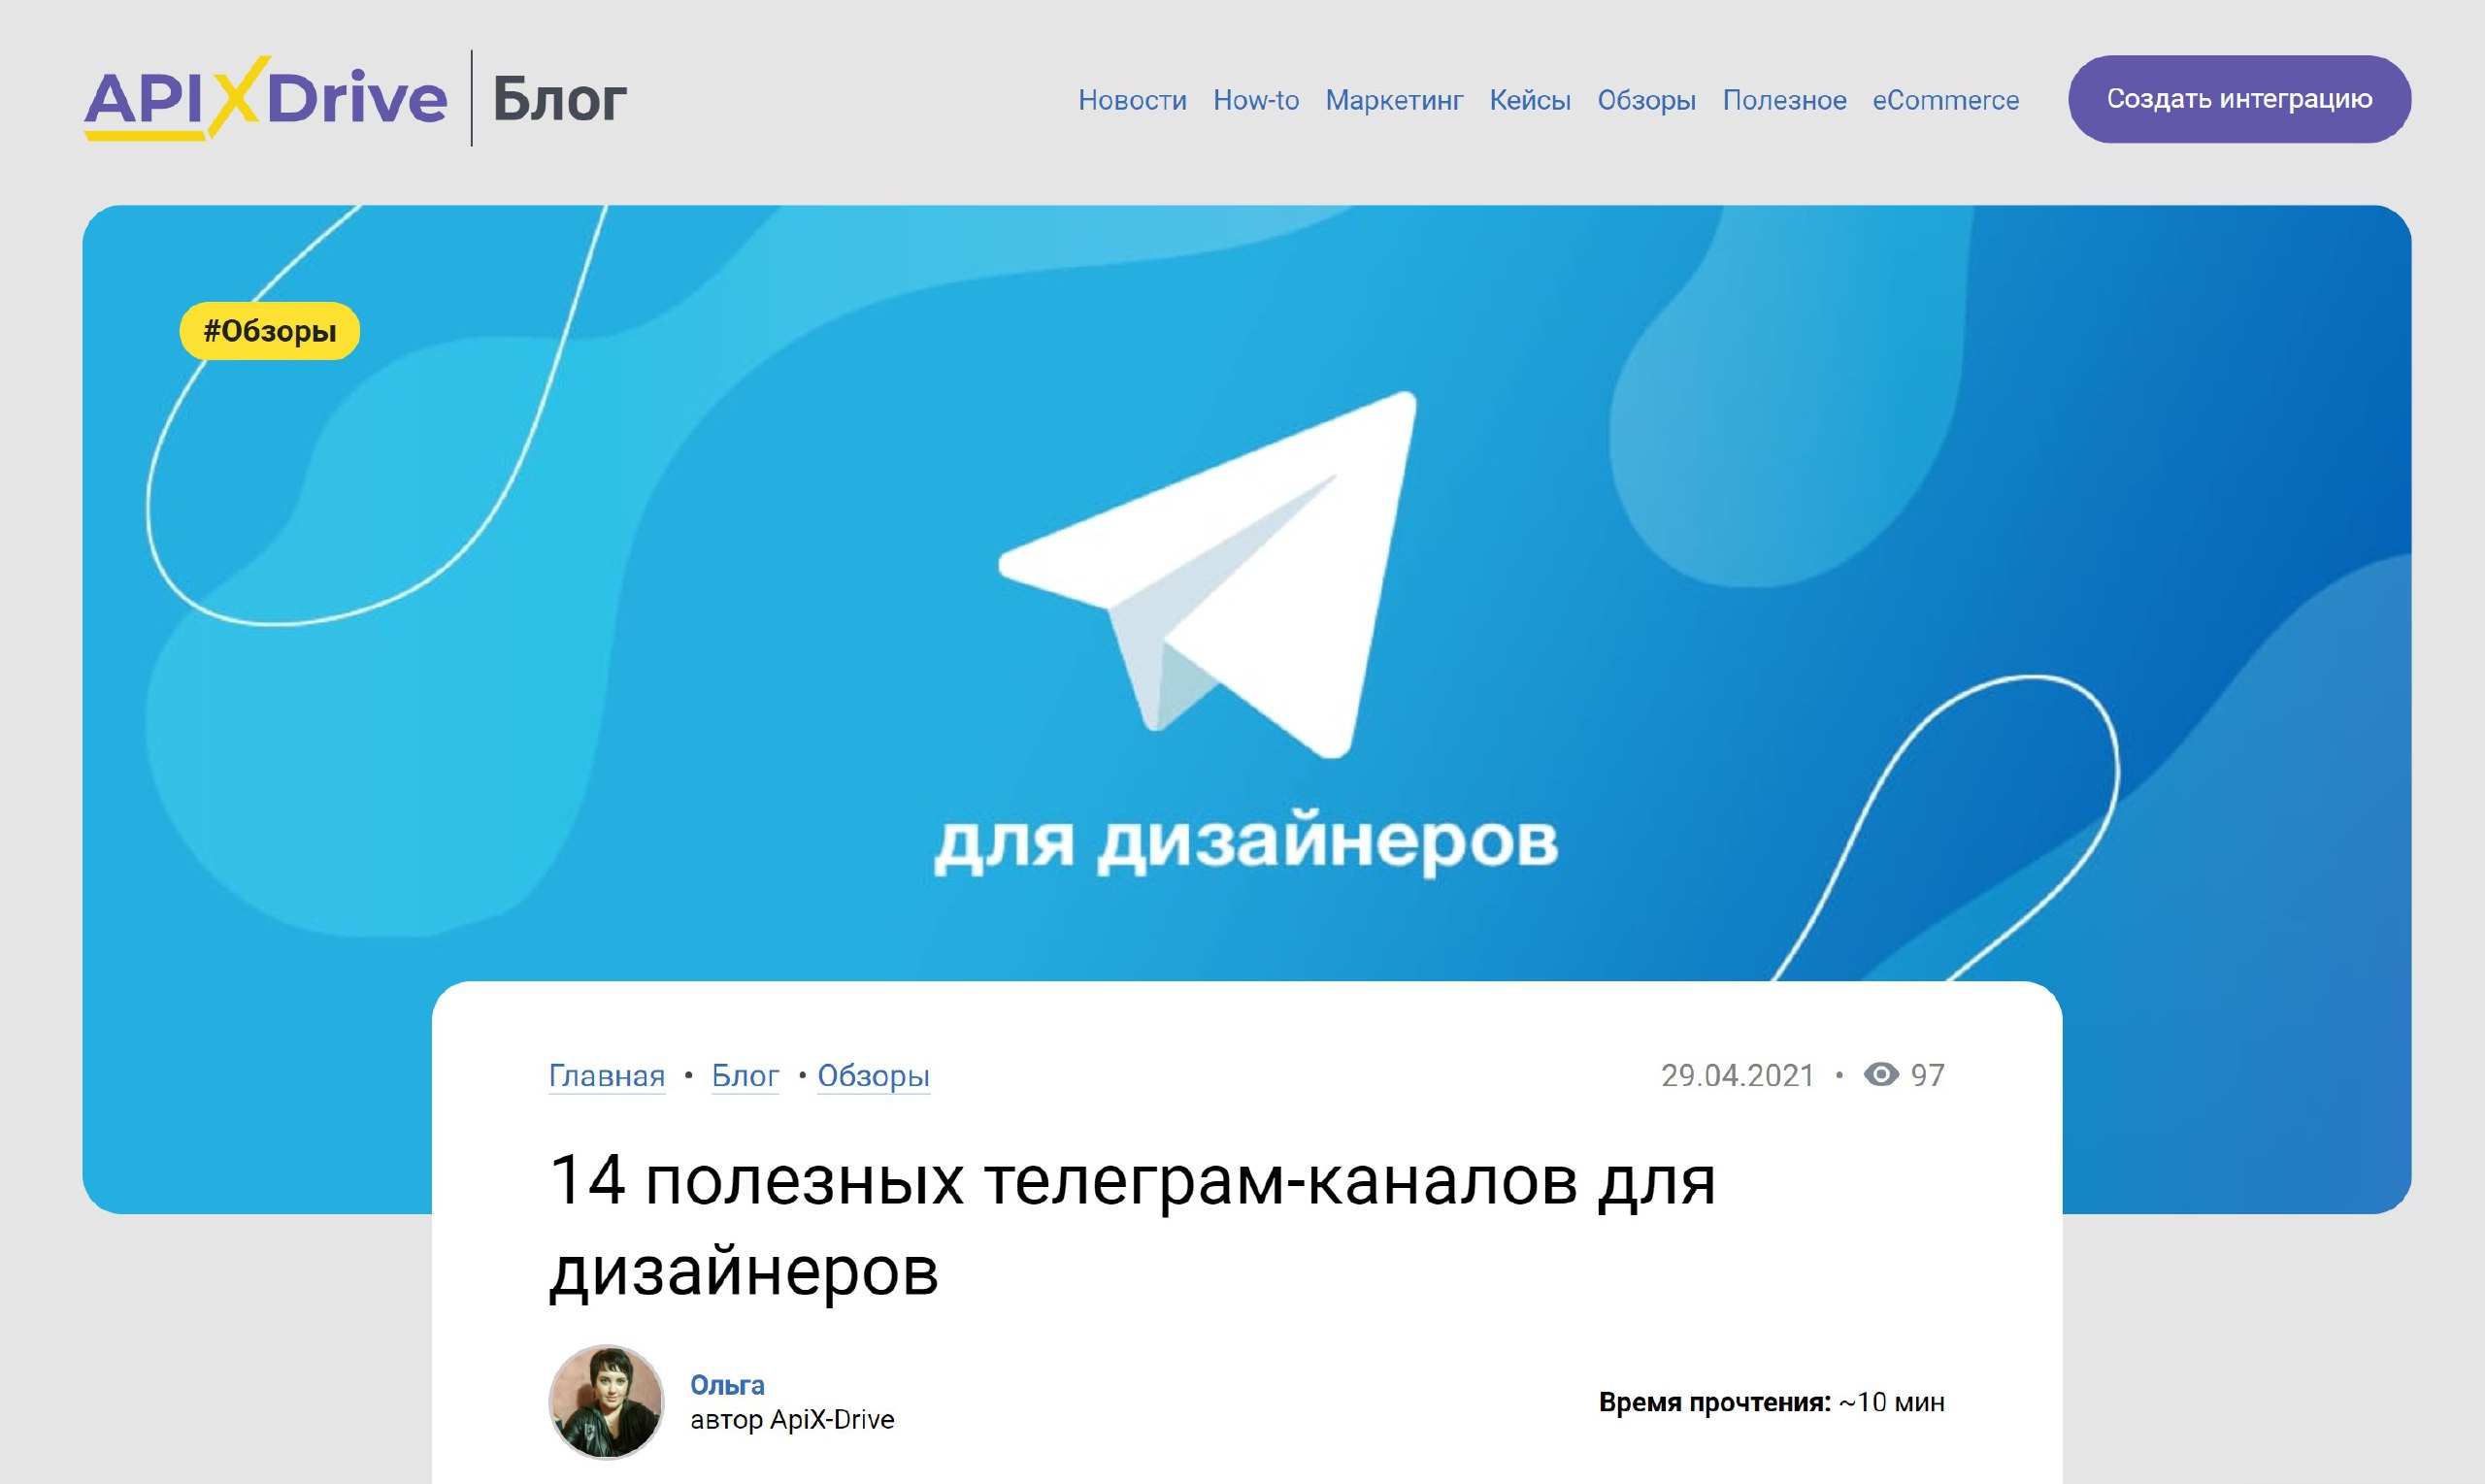Screen dimensions: 2485x1484
Task: Open the Блог heading link
Action: pos(559,100)
